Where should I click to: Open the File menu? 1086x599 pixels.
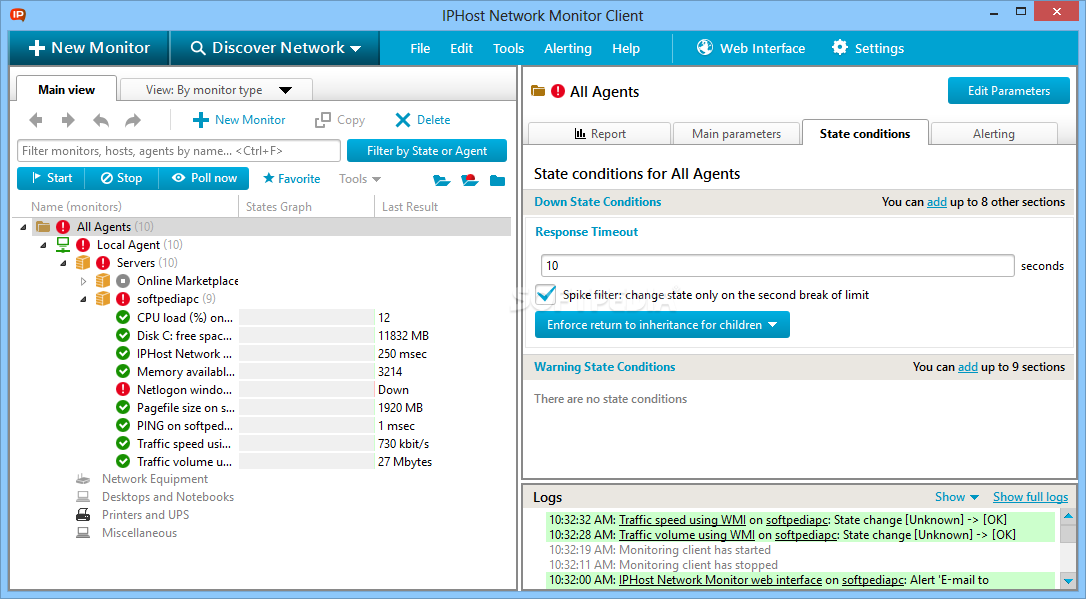click(x=420, y=48)
